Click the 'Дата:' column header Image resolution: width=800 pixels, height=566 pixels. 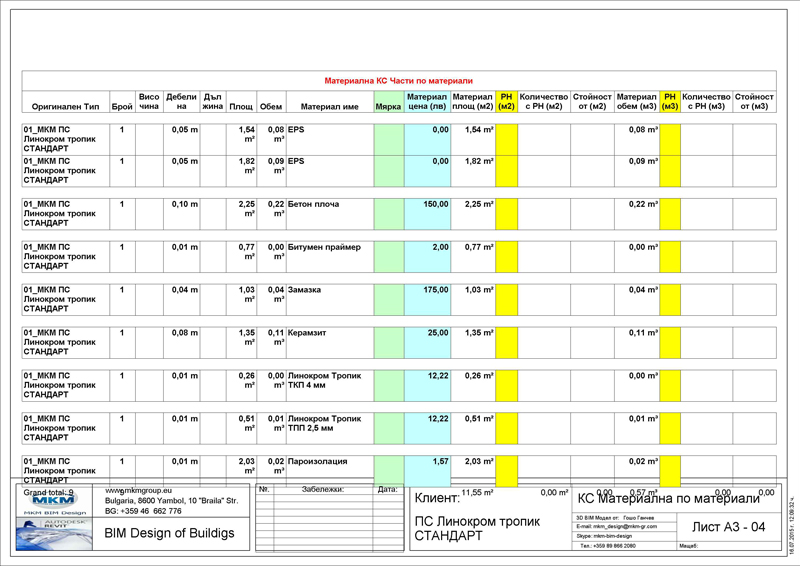[388, 489]
